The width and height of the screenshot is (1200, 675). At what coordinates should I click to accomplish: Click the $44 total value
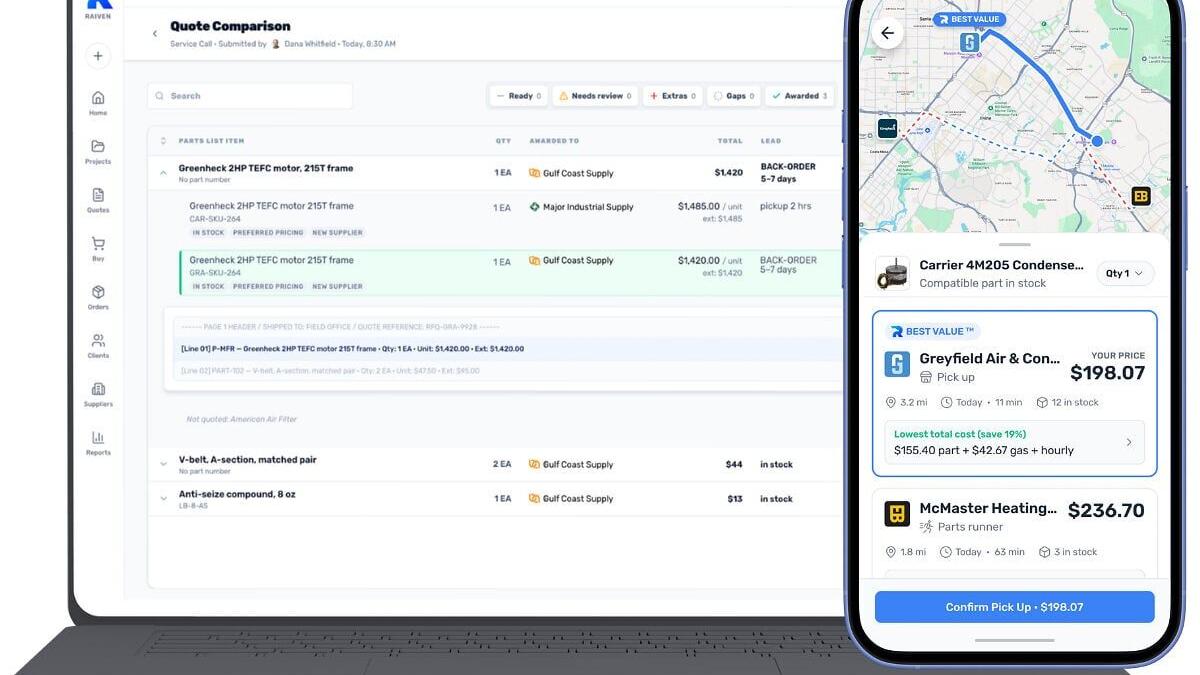point(734,464)
